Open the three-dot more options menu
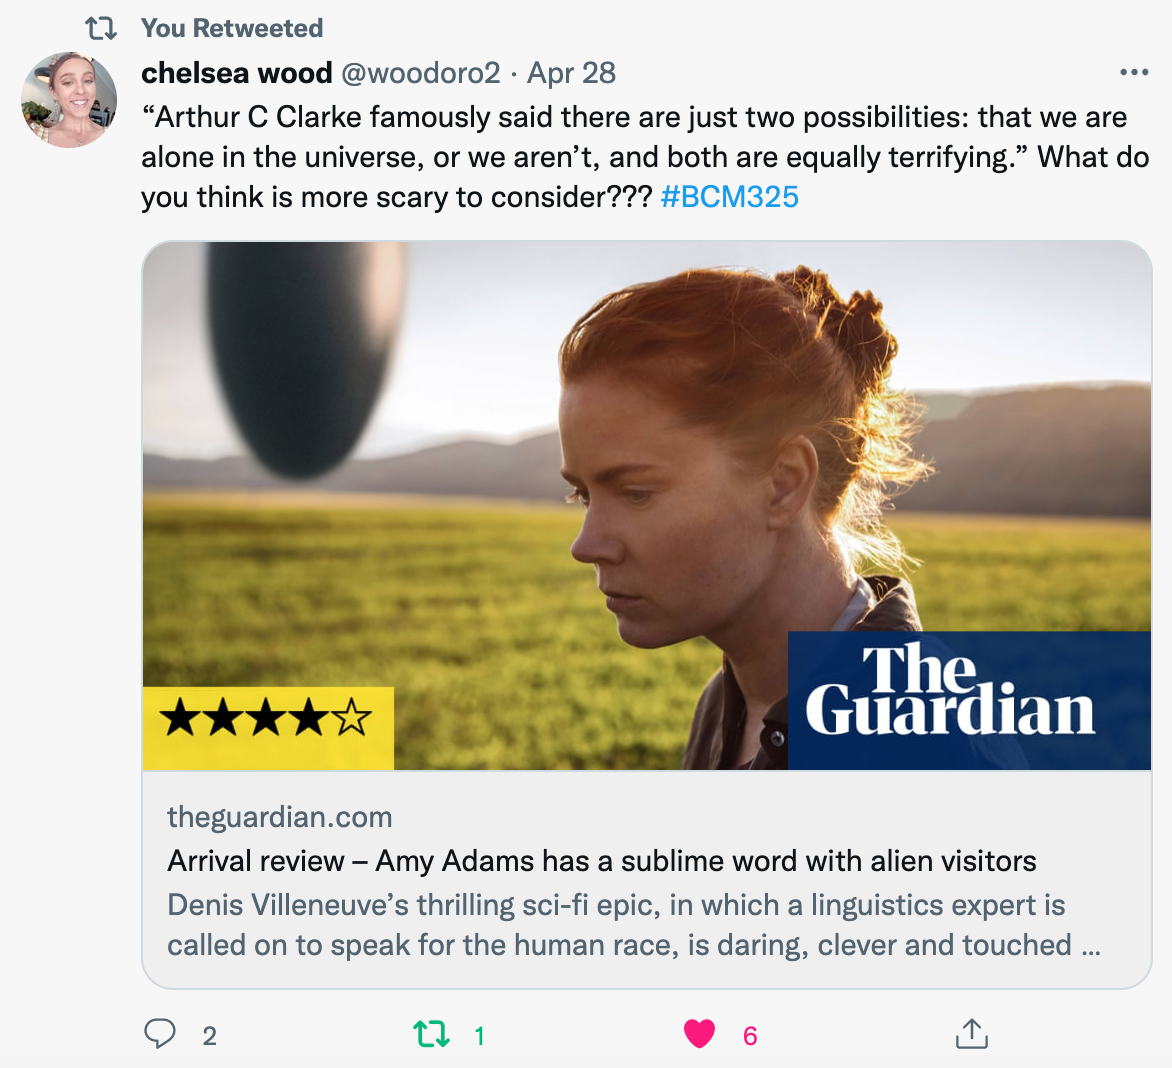The width and height of the screenshot is (1172, 1068). [1134, 73]
